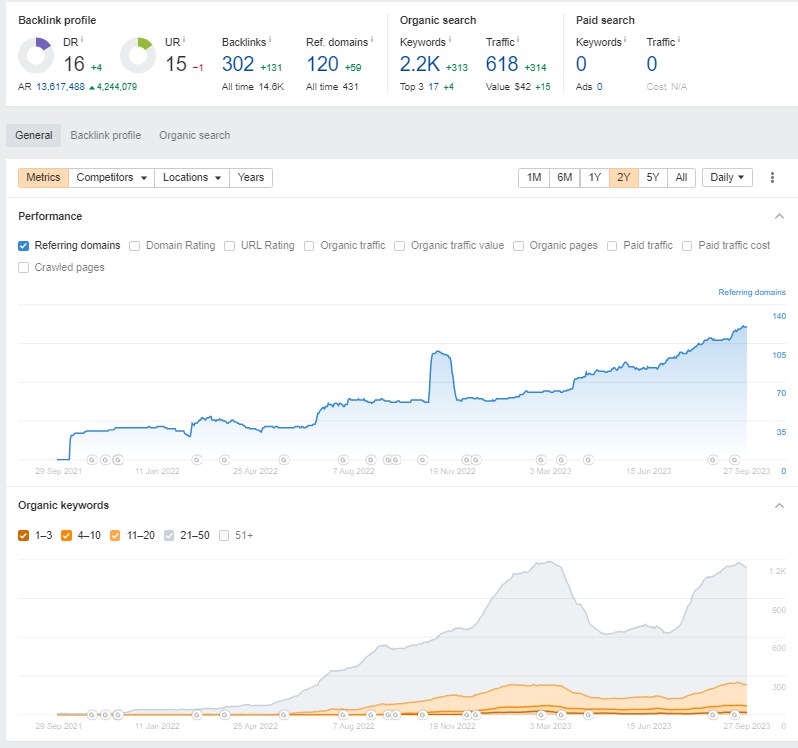Uncheck the Referring domains checkbox
Image resolution: width=798 pixels, height=748 pixels.
pyautogui.click(x=23, y=246)
